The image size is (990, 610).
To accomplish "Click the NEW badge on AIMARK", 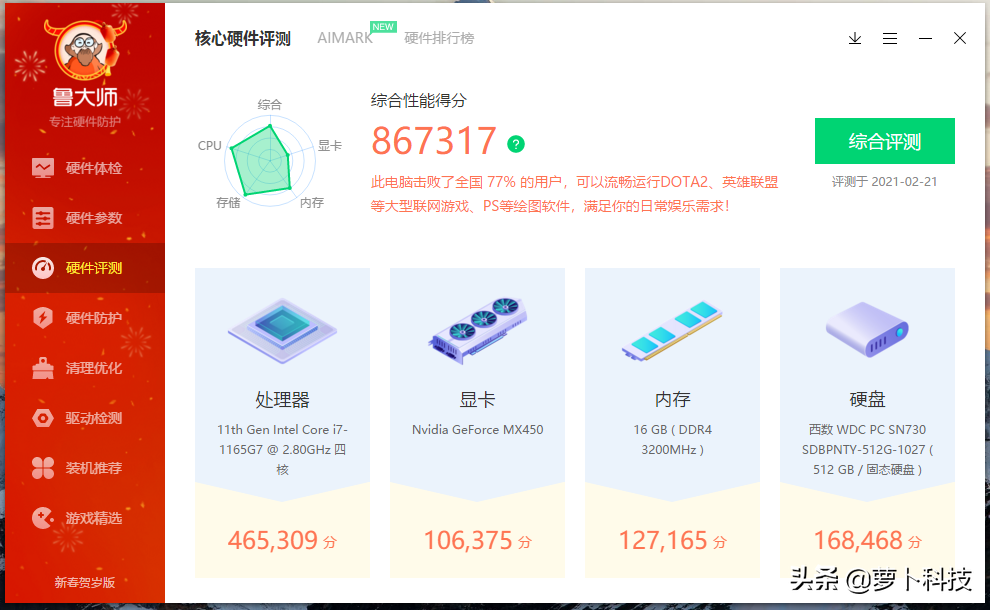I will click(x=383, y=27).
